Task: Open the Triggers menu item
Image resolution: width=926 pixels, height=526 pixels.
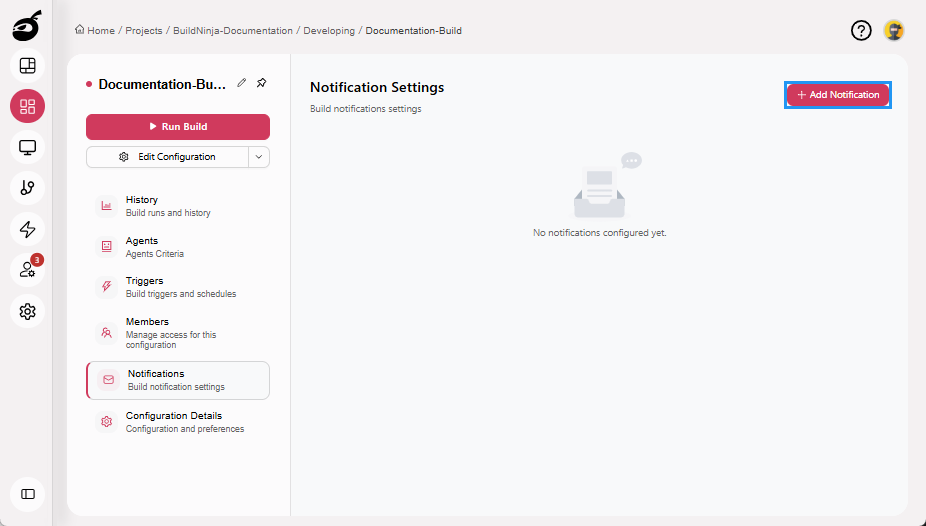Action: pos(178,287)
